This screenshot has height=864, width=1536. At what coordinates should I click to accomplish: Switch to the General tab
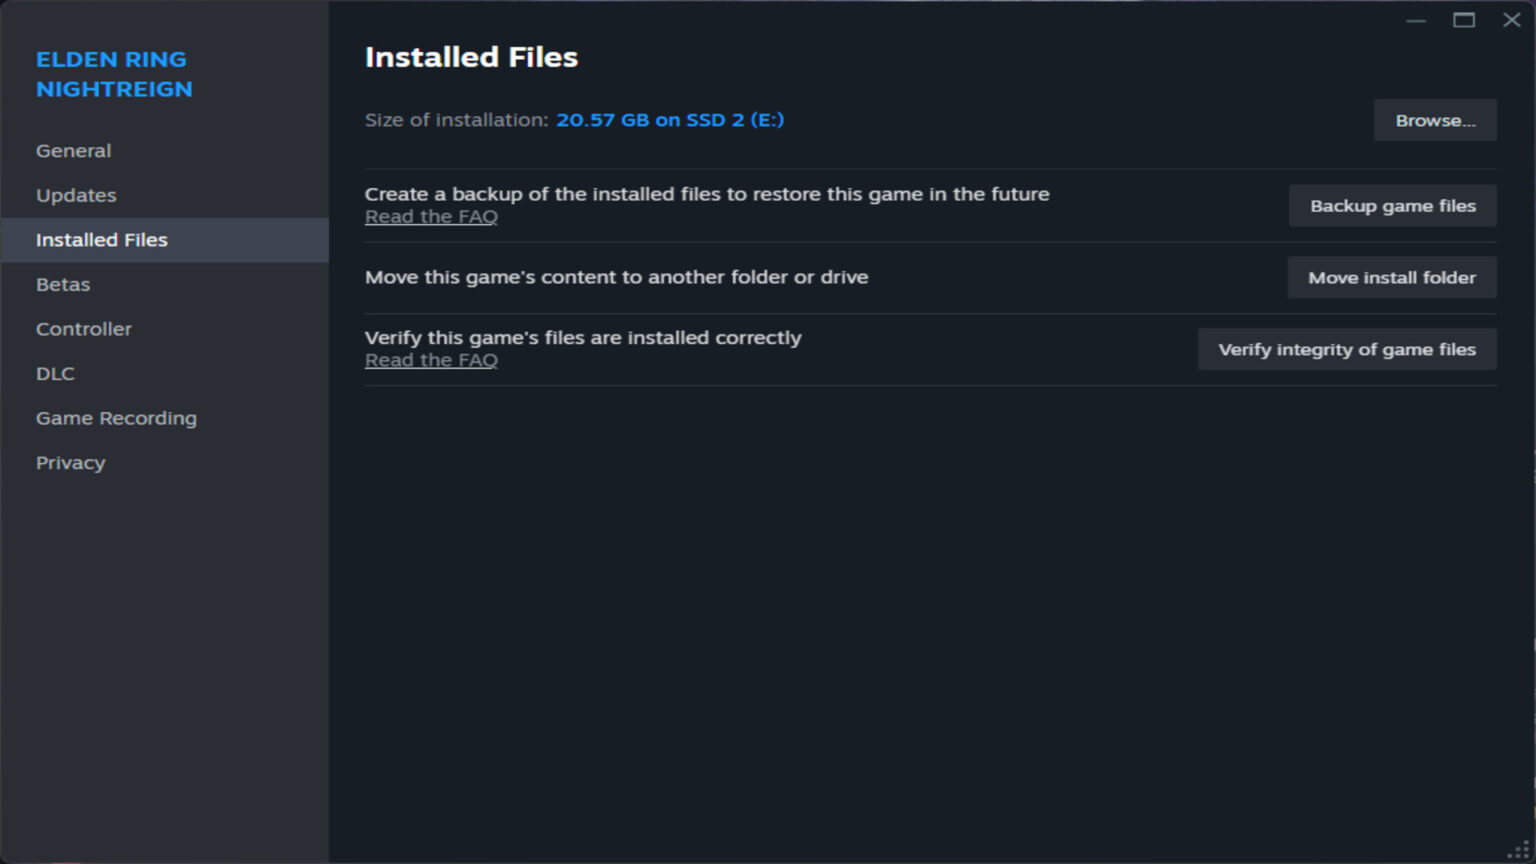(x=73, y=150)
